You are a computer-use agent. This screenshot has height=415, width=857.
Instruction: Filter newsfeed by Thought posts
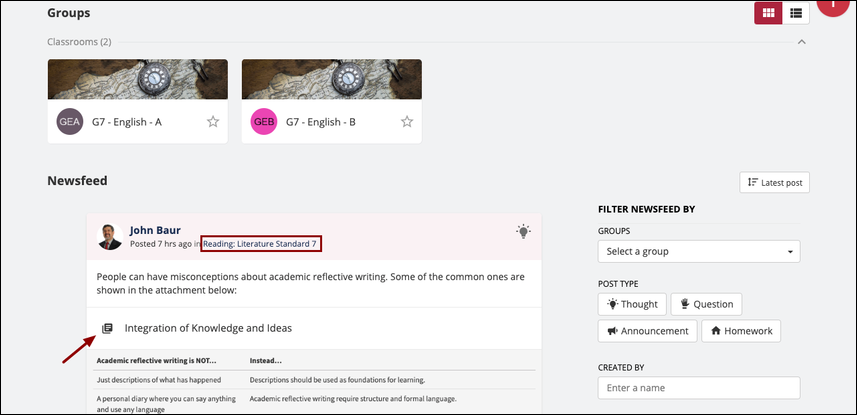click(632, 304)
